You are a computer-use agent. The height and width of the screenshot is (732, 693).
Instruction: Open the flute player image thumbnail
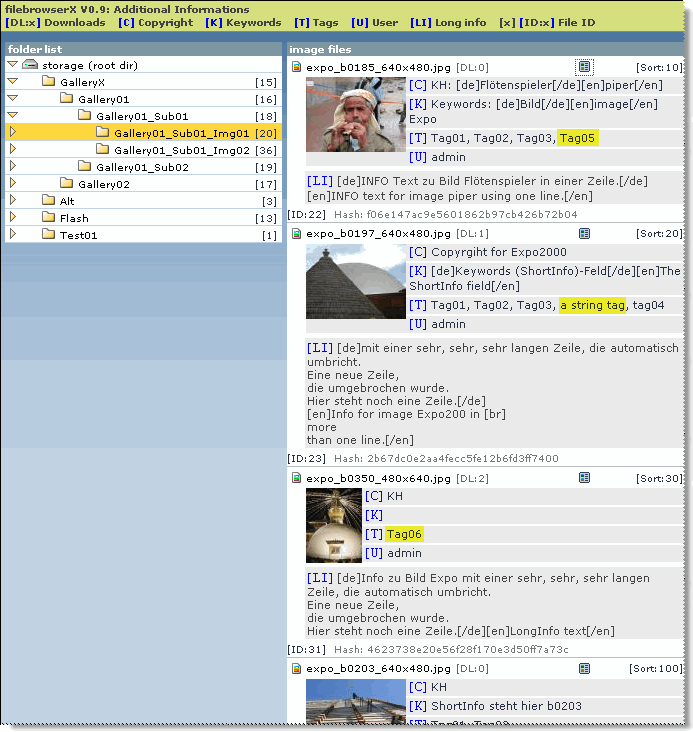pyautogui.click(x=355, y=115)
